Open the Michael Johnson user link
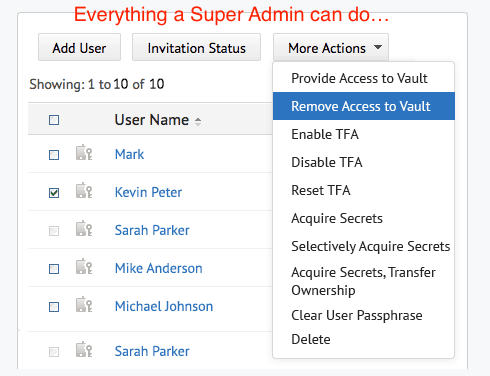Image resolution: width=490 pixels, height=376 pixels. (164, 306)
